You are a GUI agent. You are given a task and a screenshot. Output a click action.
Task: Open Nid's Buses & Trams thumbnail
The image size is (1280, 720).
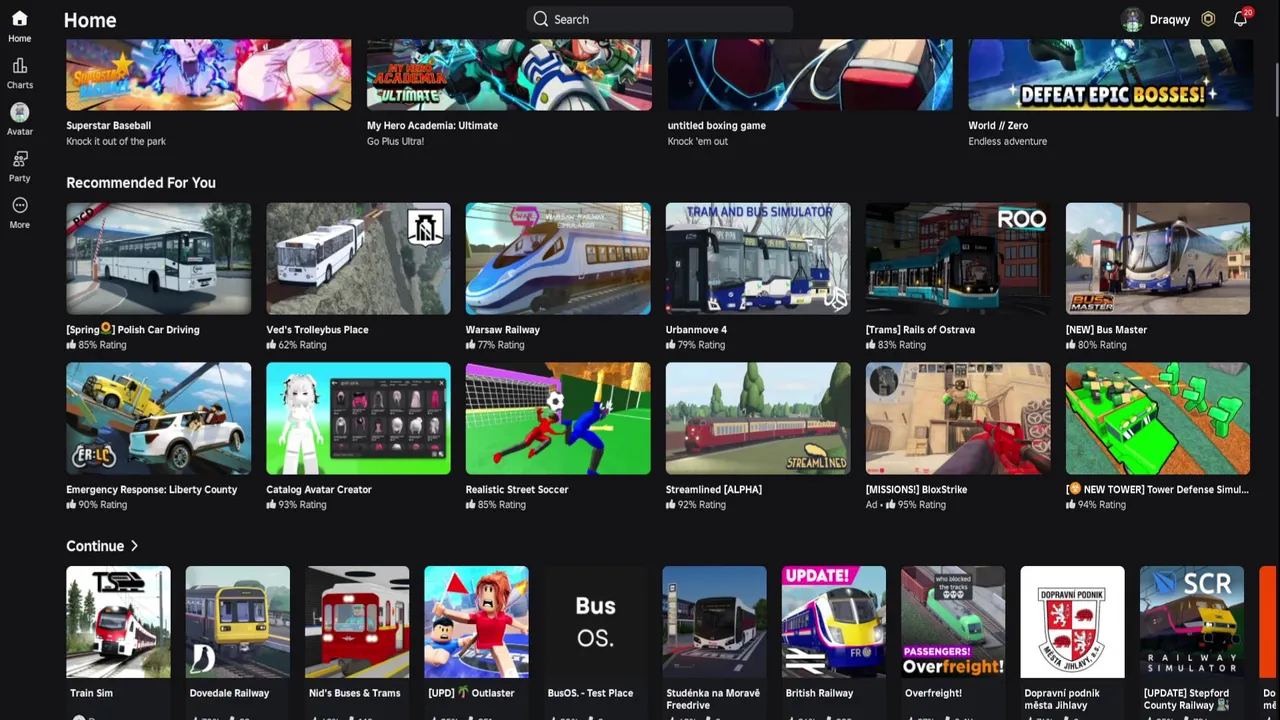click(357, 622)
